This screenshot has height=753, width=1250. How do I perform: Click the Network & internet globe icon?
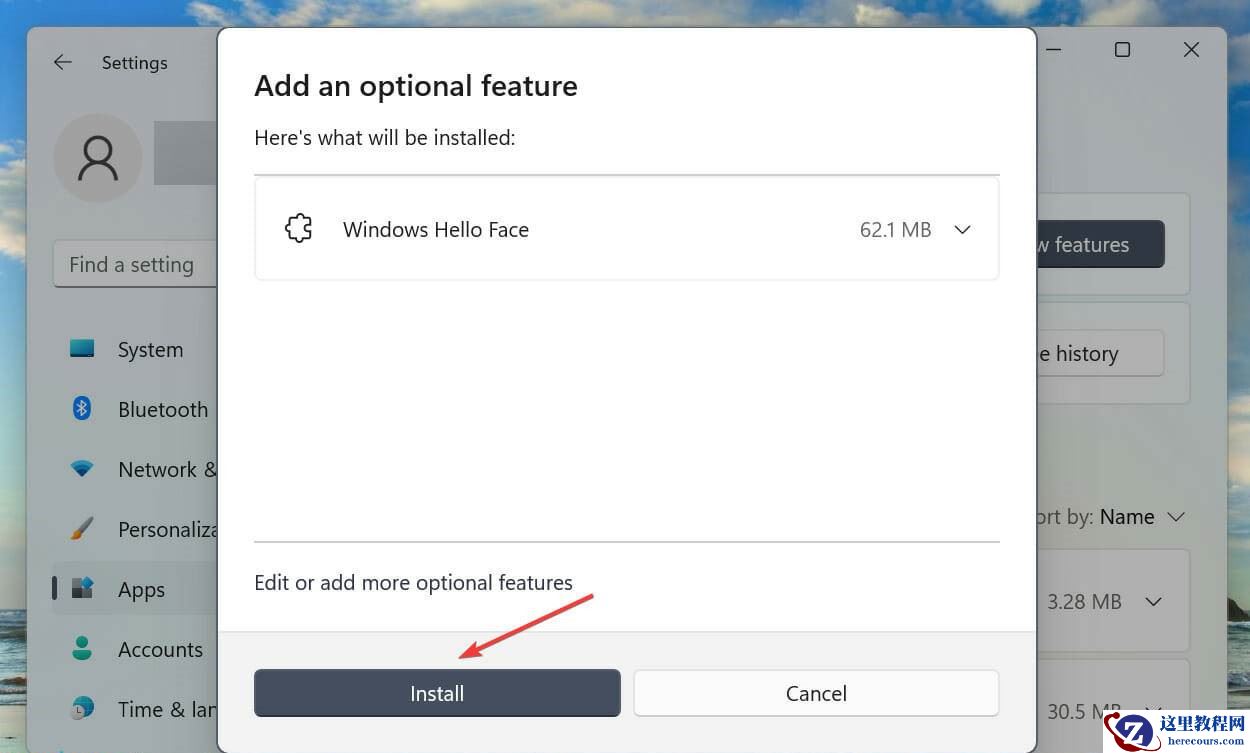[x=82, y=469]
